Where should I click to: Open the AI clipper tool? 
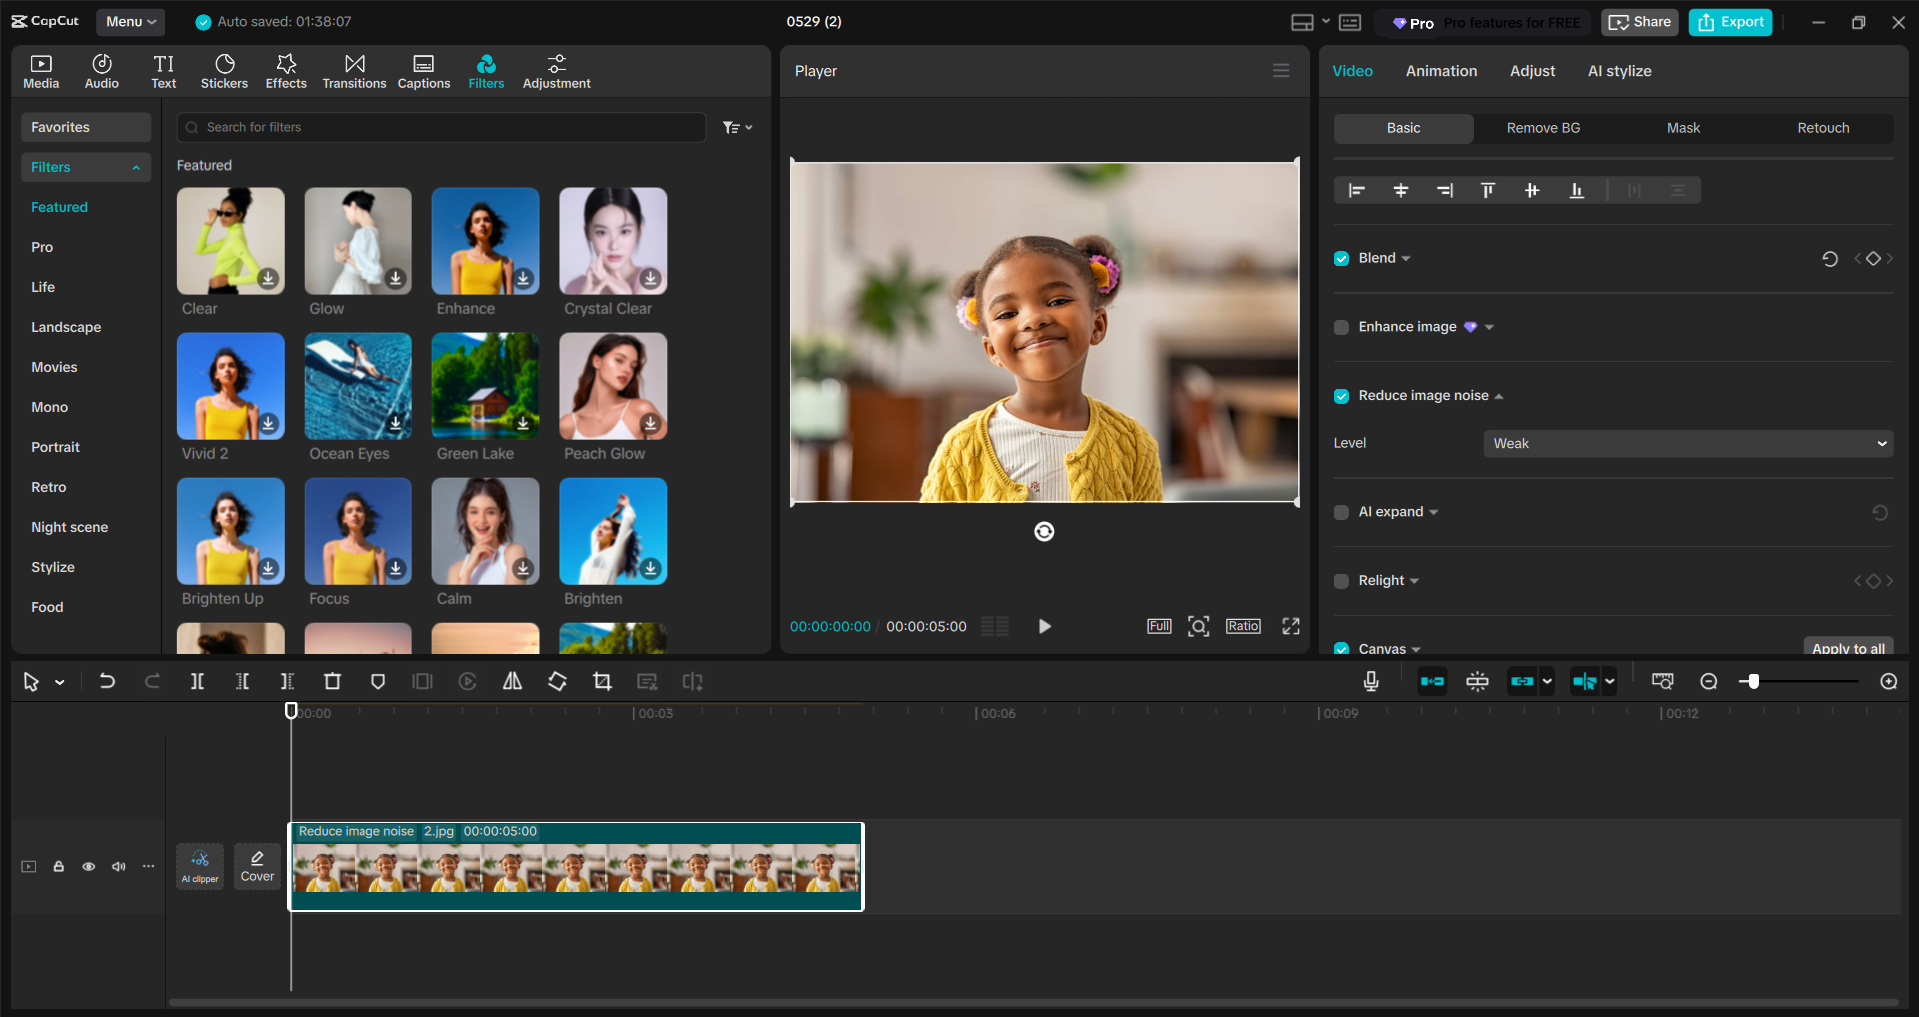(x=199, y=866)
